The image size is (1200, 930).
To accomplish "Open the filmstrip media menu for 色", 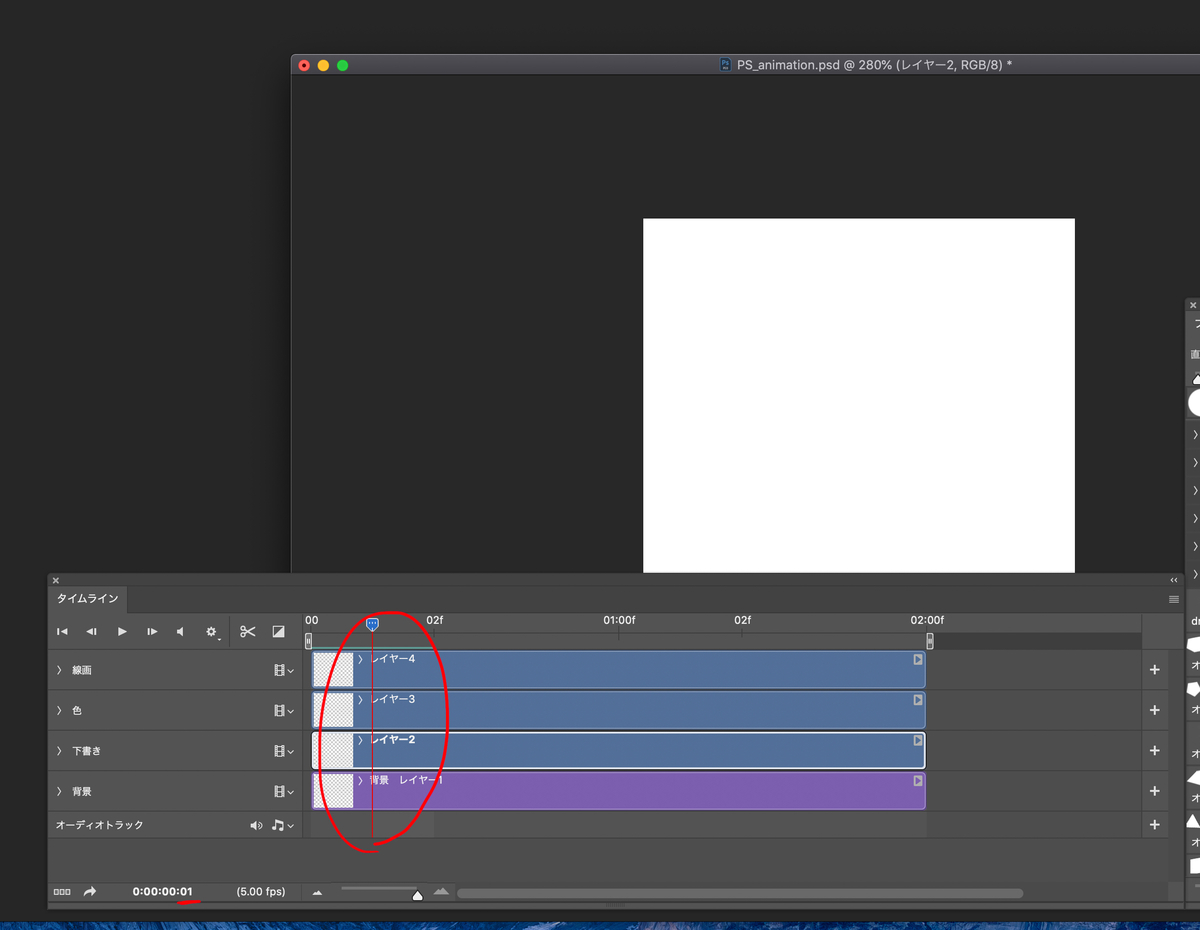I will pyautogui.click(x=284, y=710).
